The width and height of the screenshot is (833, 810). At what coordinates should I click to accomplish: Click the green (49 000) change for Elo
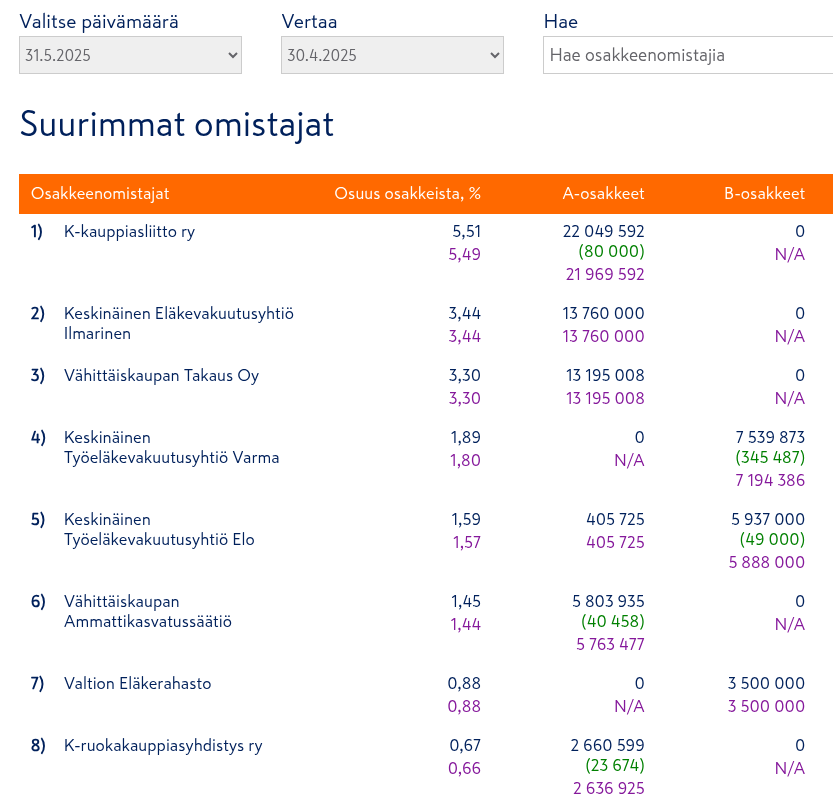(772, 540)
